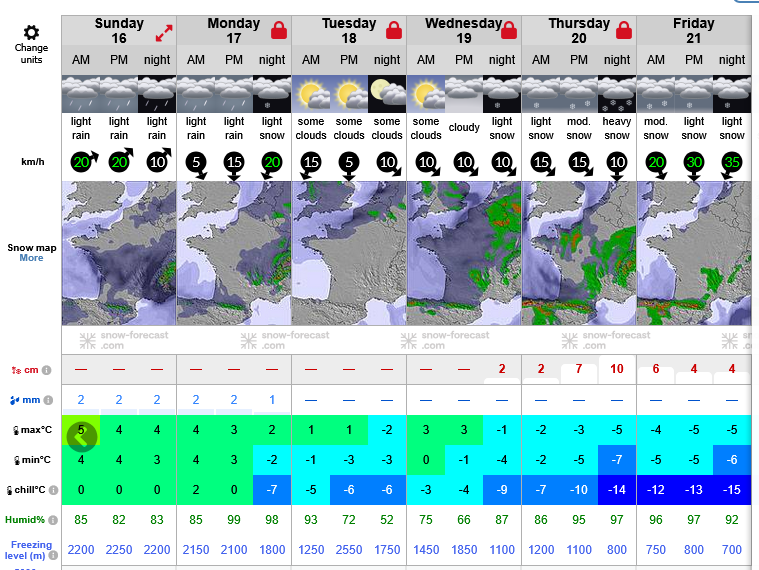Click the red padlock on Tuesday 18
This screenshot has width=759, height=570.
tap(394, 30)
